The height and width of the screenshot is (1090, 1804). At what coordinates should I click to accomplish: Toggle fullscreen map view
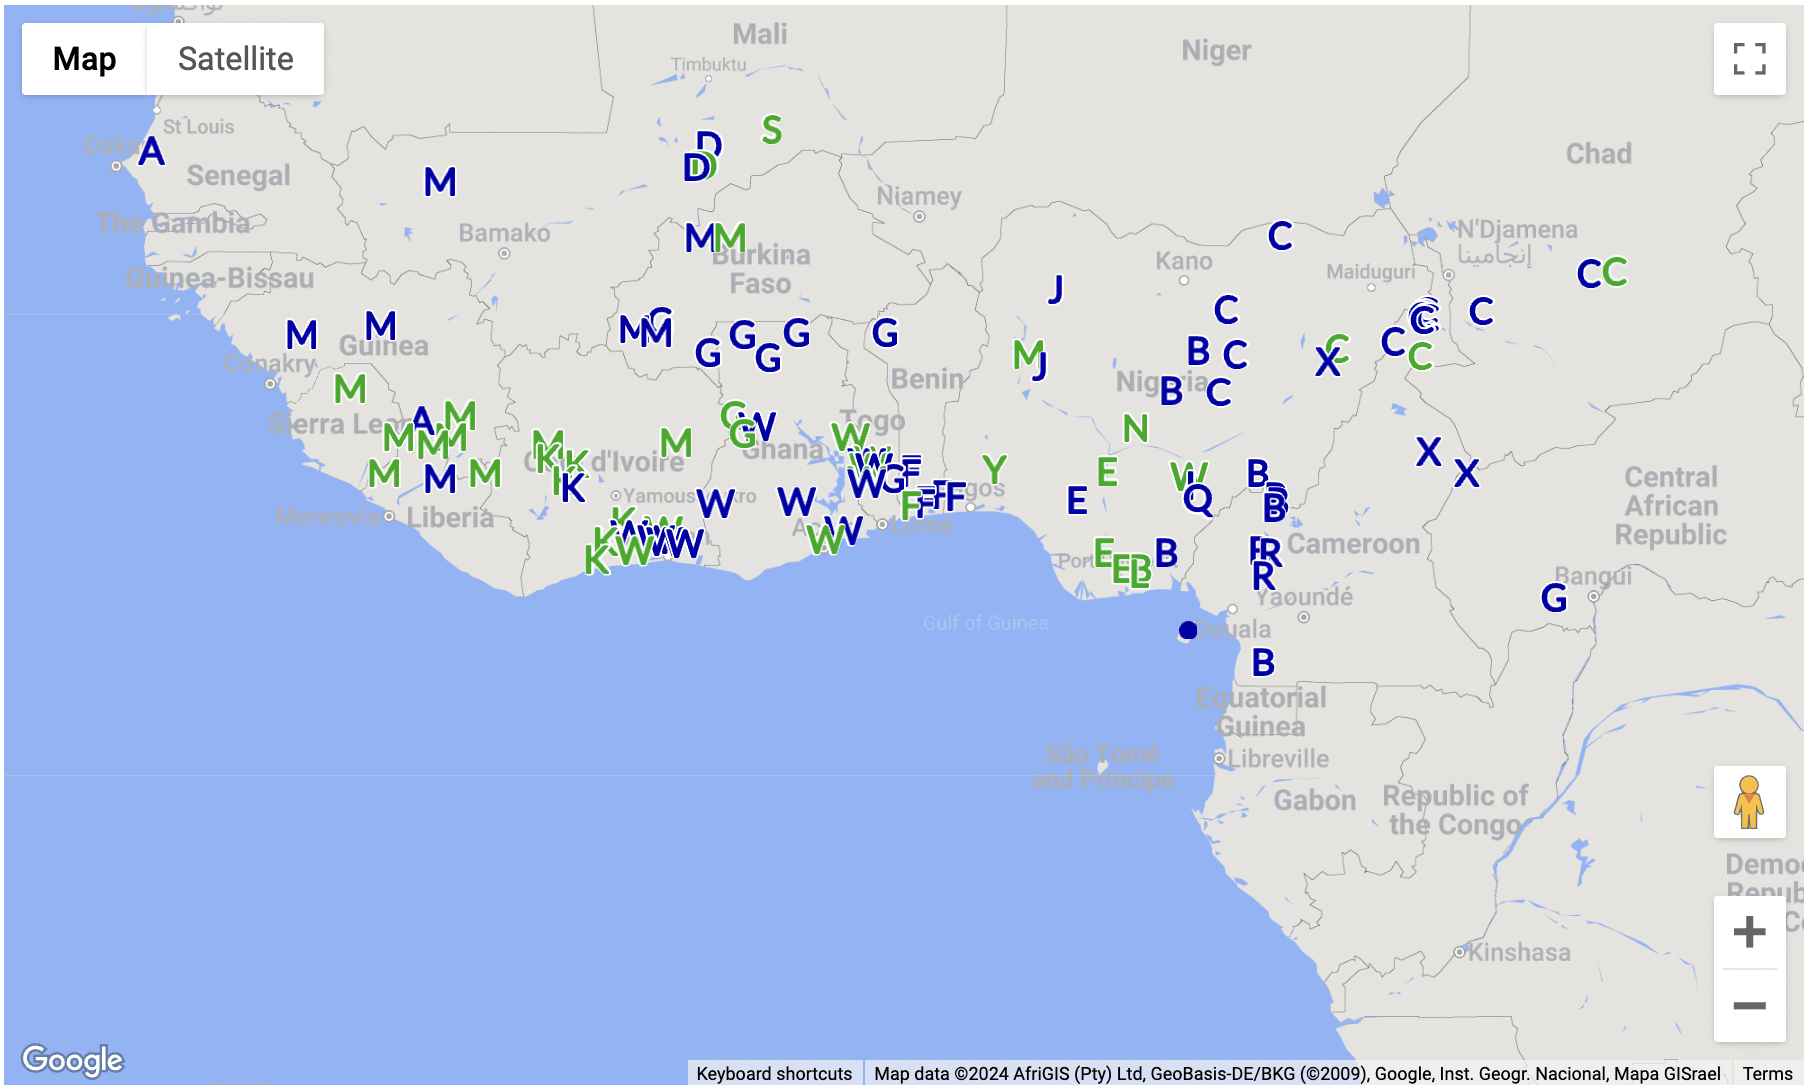1748,59
